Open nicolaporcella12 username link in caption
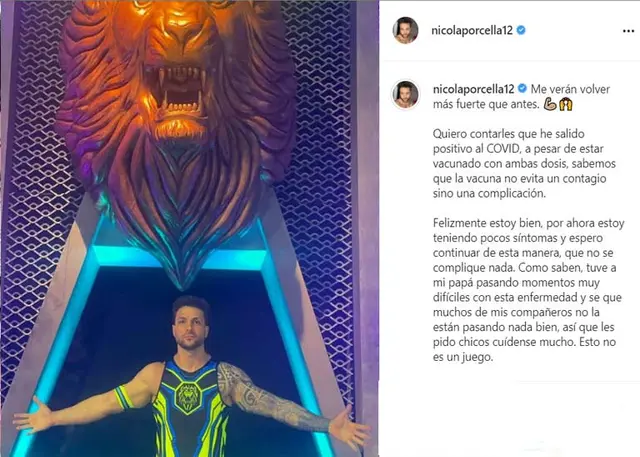 click(x=473, y=89)
